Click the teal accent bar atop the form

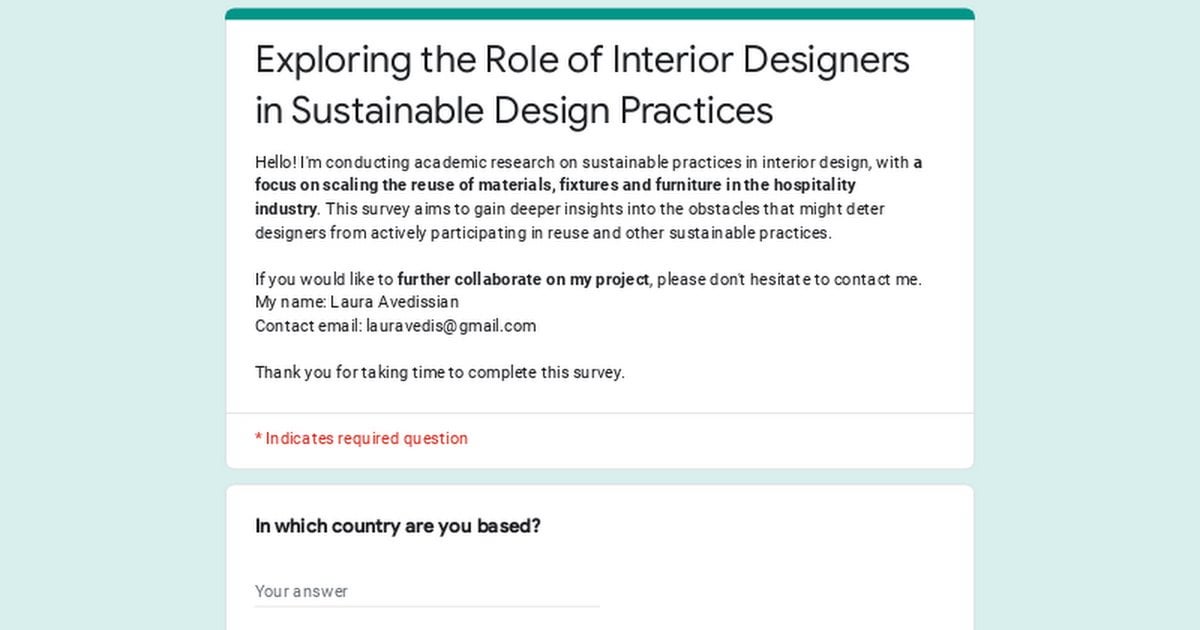[x=600, y=14]
